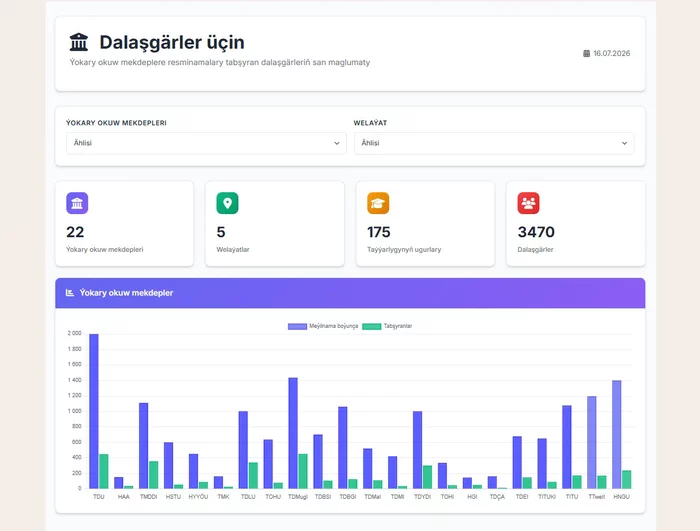Open the Welaýat dropdown
Image resolution: width=700 pixels, height=531 pixels.
(x=494, y=143)
